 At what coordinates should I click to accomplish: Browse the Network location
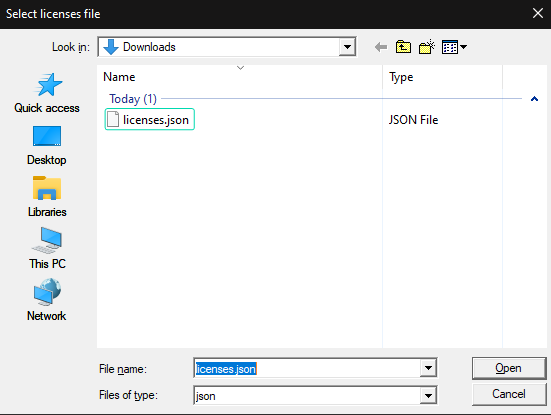click(47, 300)
